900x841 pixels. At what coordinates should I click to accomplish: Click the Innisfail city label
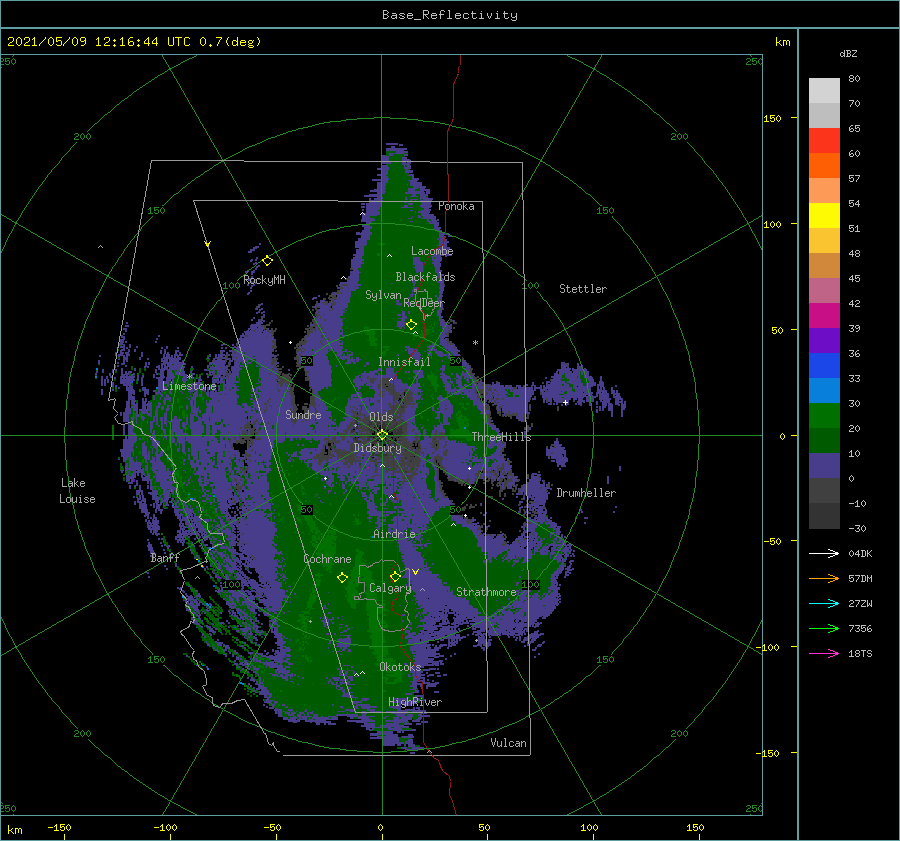point(404,362)
